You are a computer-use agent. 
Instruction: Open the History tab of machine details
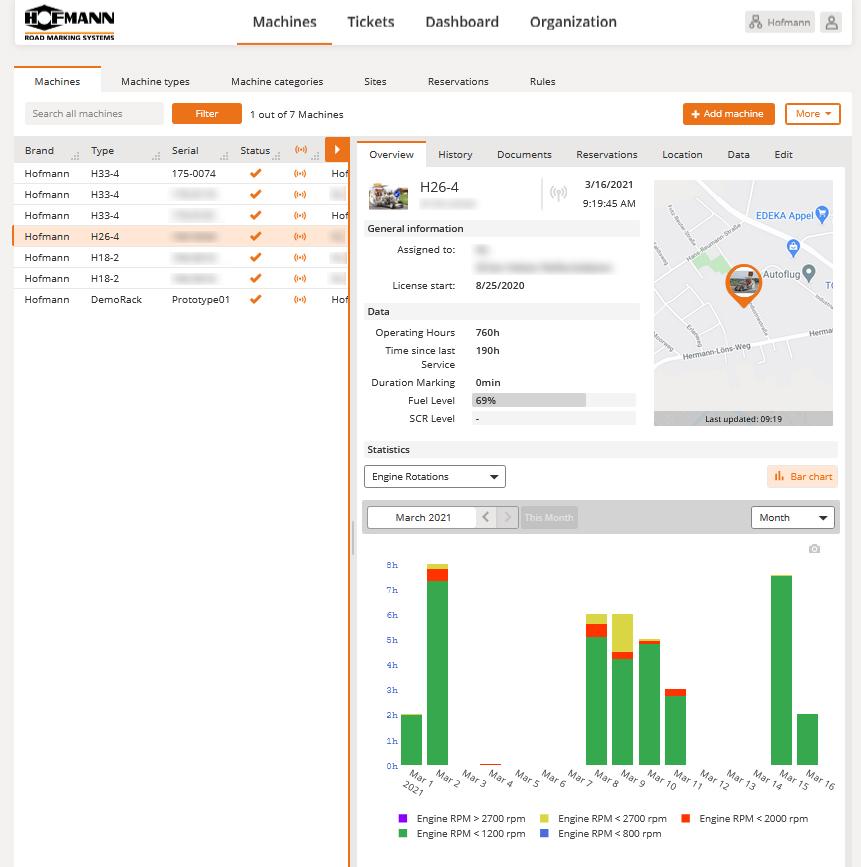455,154
